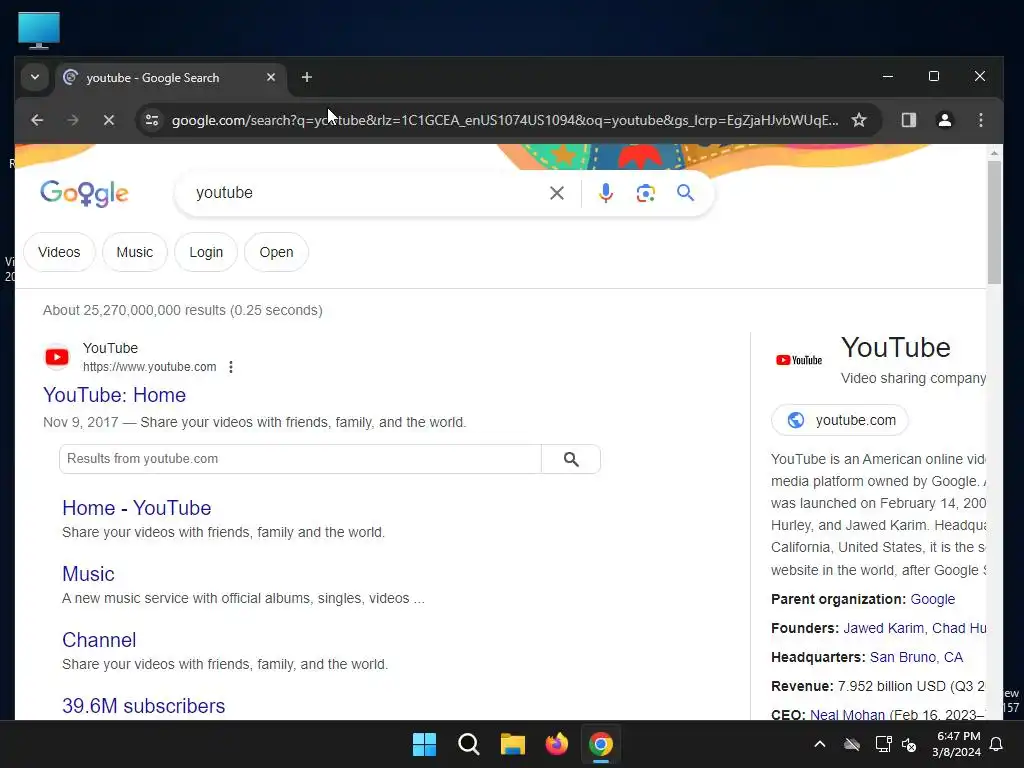Click the OneDrive cloud tray icon
The image size is (1024, 768).
(852, 744)
